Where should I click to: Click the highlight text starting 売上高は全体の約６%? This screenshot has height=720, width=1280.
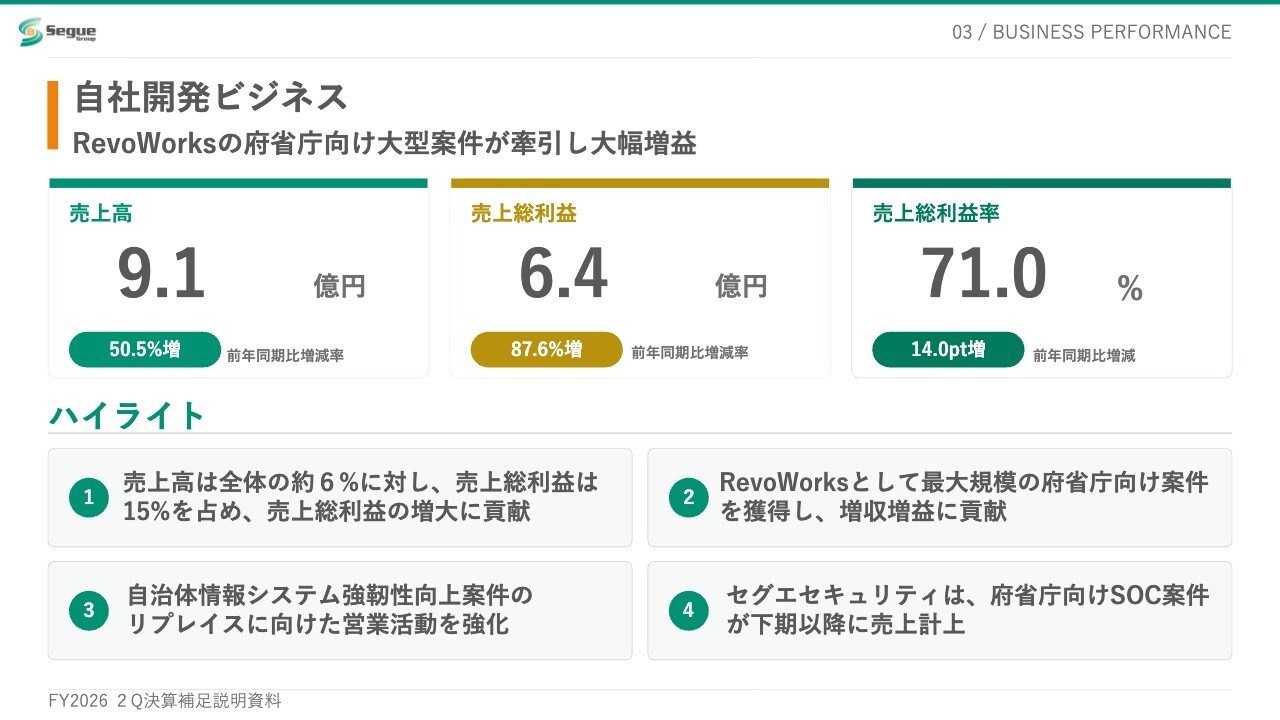tap(361, 497)
